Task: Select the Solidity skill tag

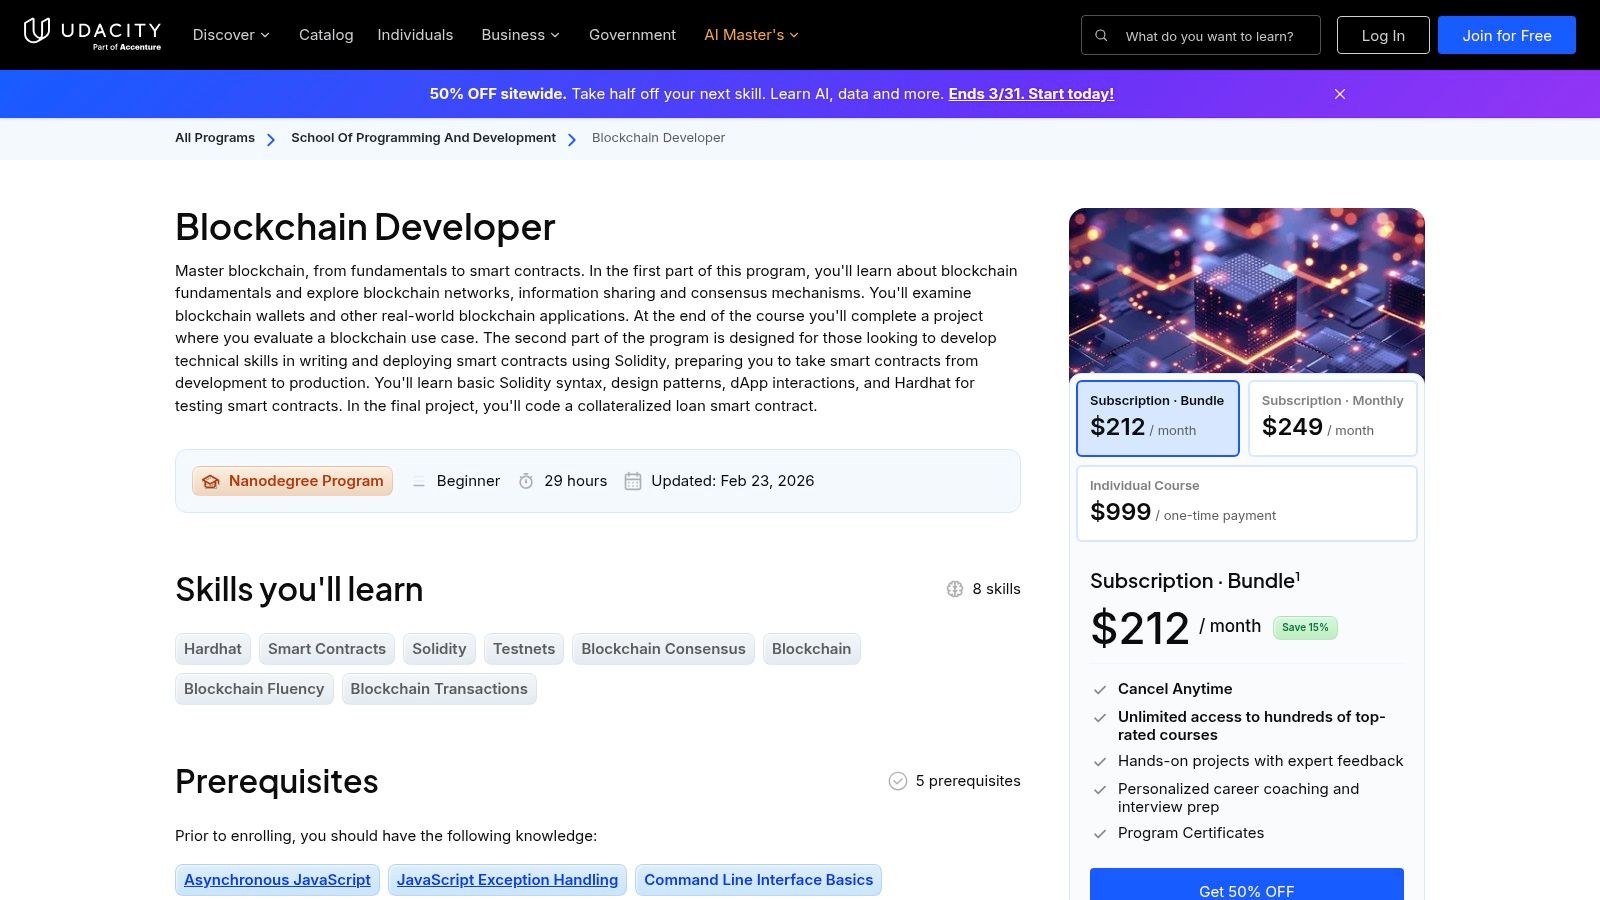Action: tap(439, 649)
